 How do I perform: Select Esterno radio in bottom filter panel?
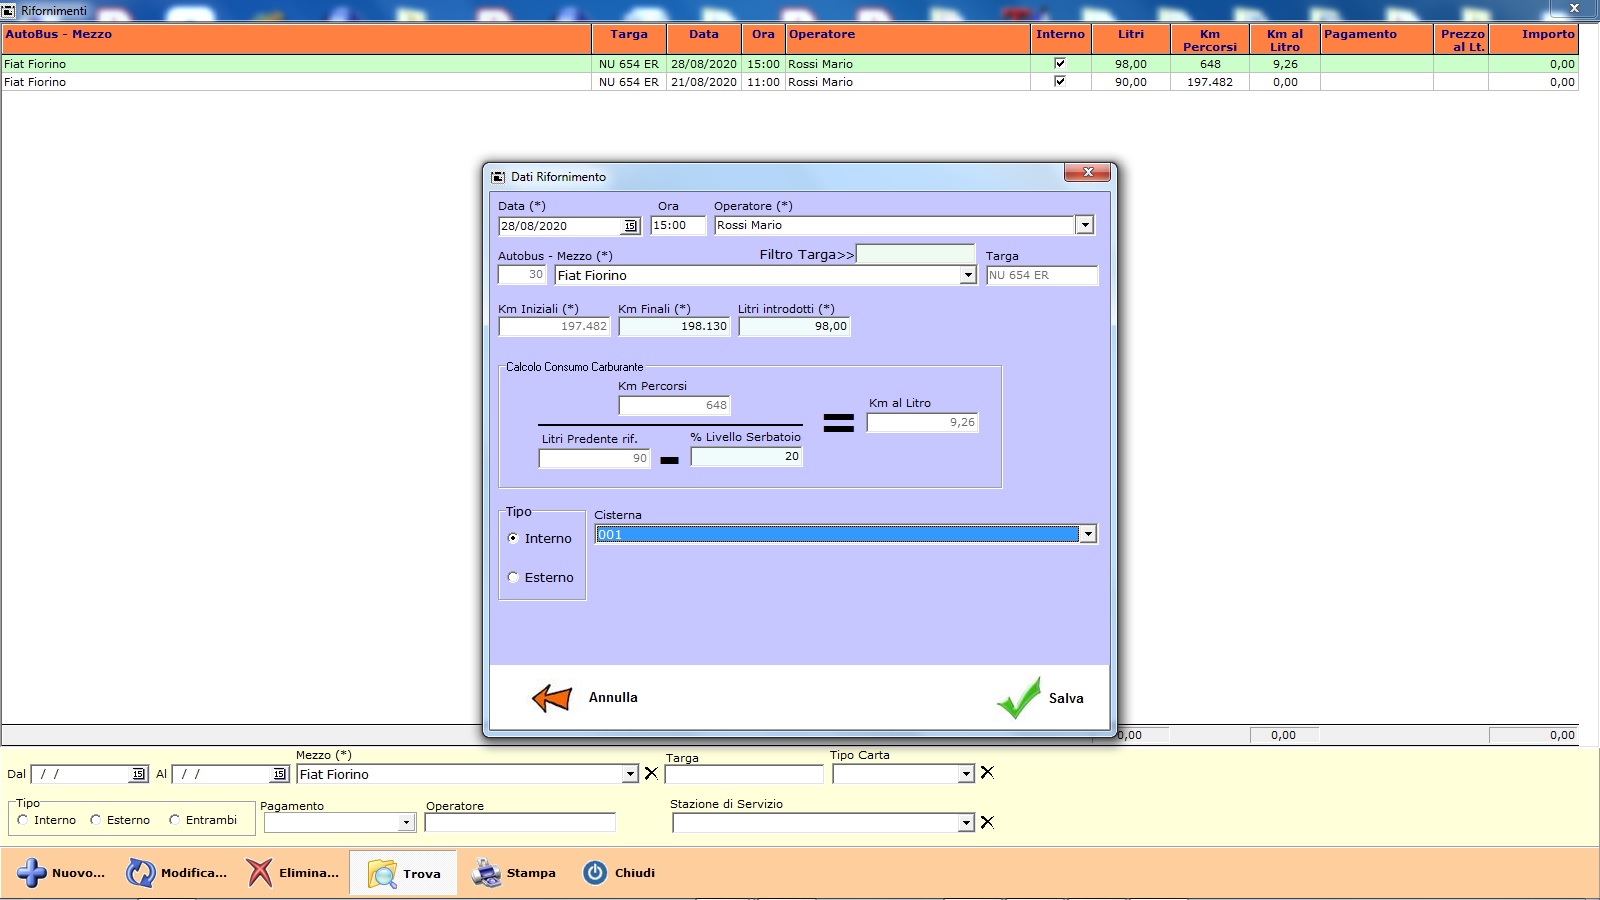[x=96, y=820]
